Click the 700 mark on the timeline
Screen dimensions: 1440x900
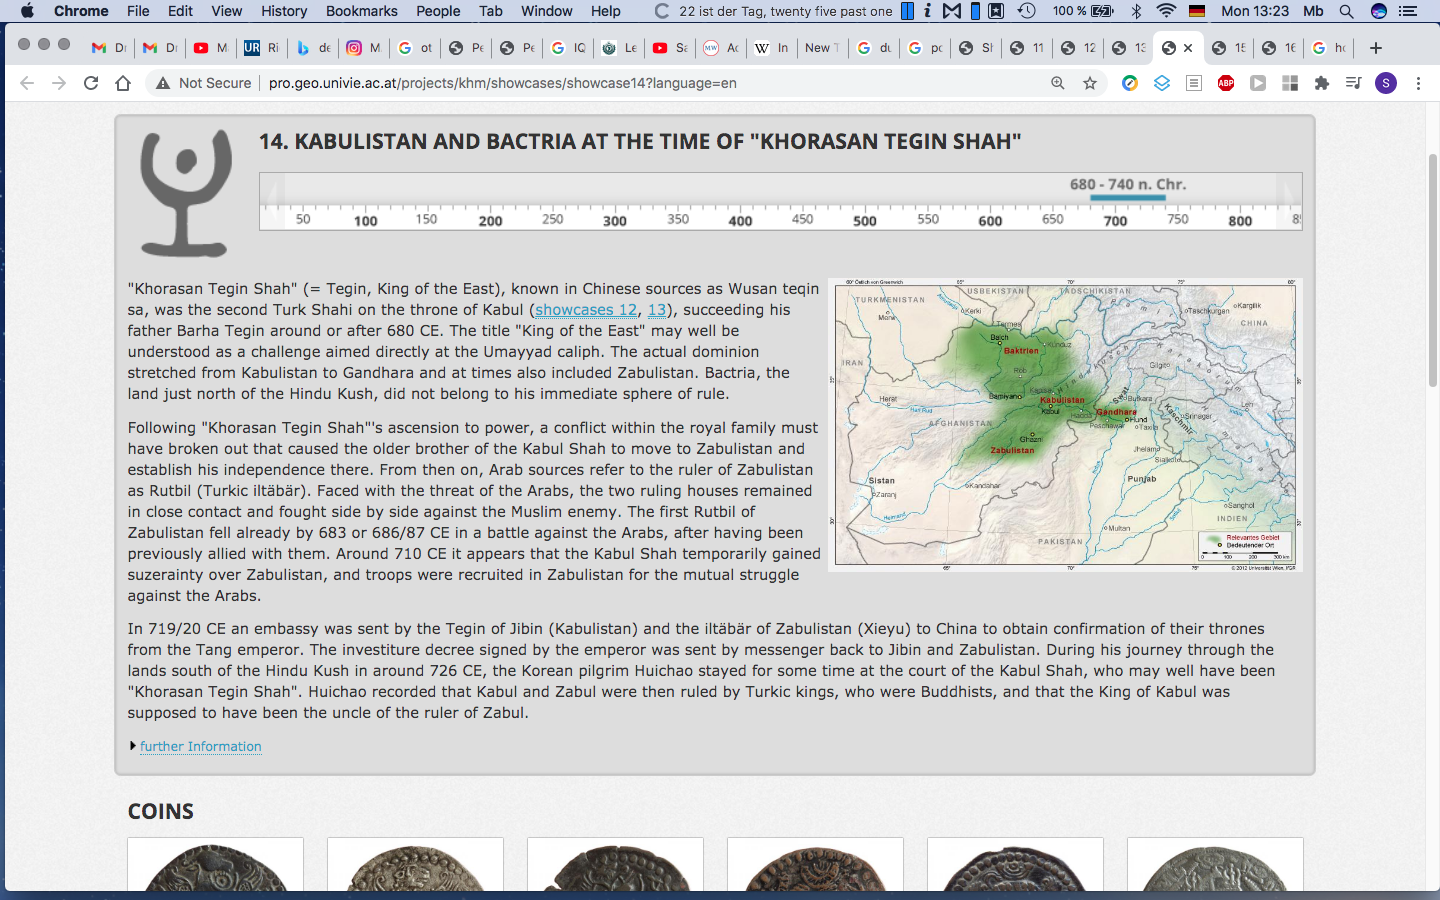tap(1115, 221)
